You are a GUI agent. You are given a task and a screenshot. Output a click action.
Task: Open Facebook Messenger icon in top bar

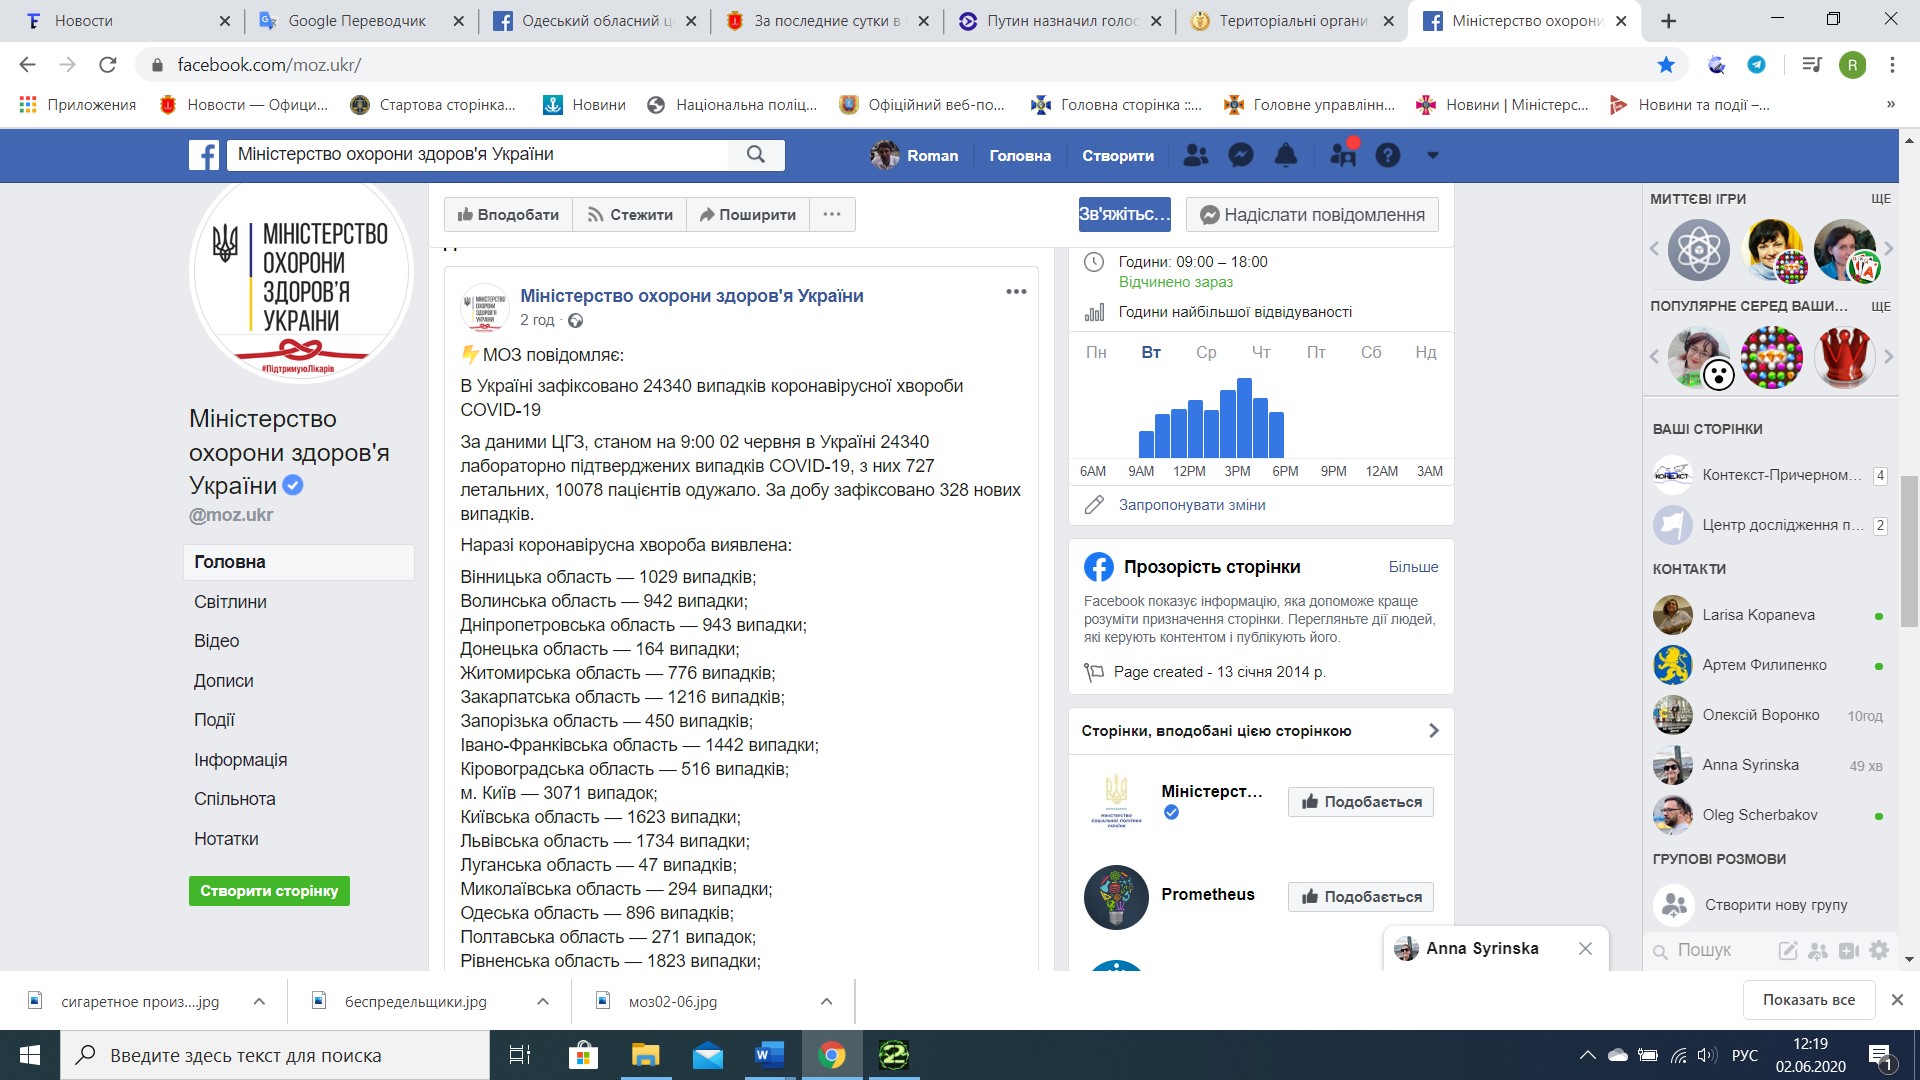(1240, 155)
